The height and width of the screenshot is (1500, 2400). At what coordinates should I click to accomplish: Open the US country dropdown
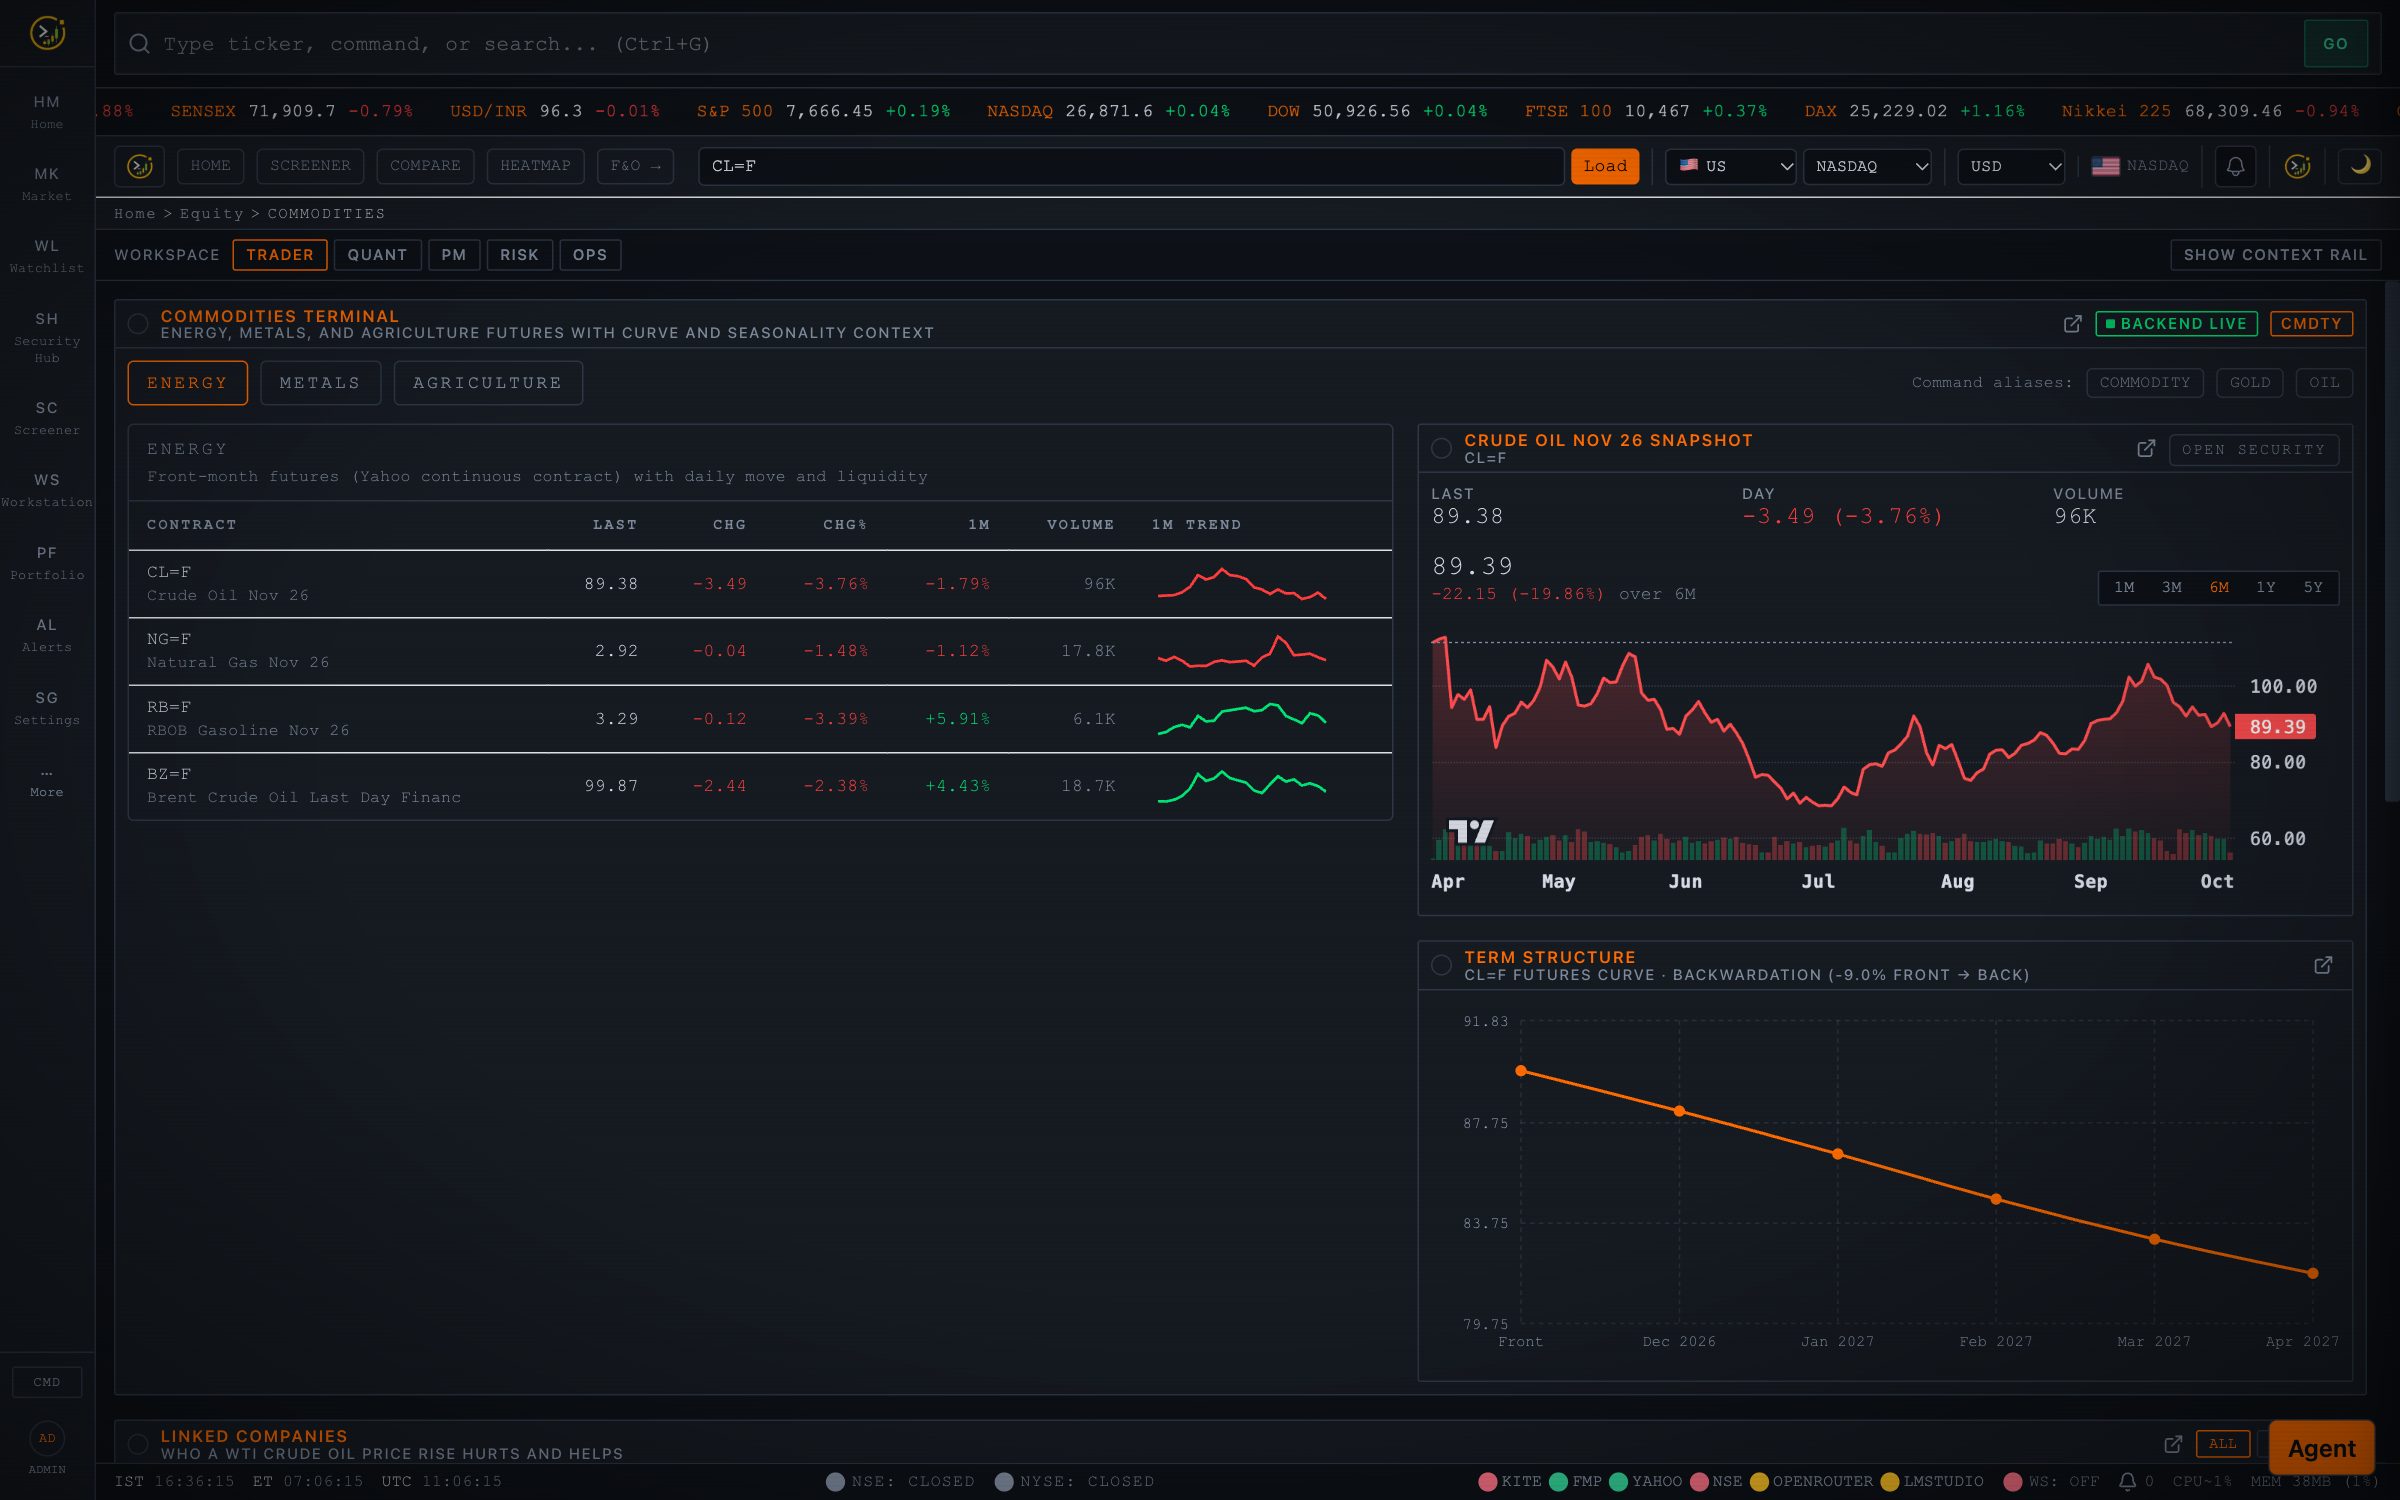pyautogui.click(x=1730, y=166)
